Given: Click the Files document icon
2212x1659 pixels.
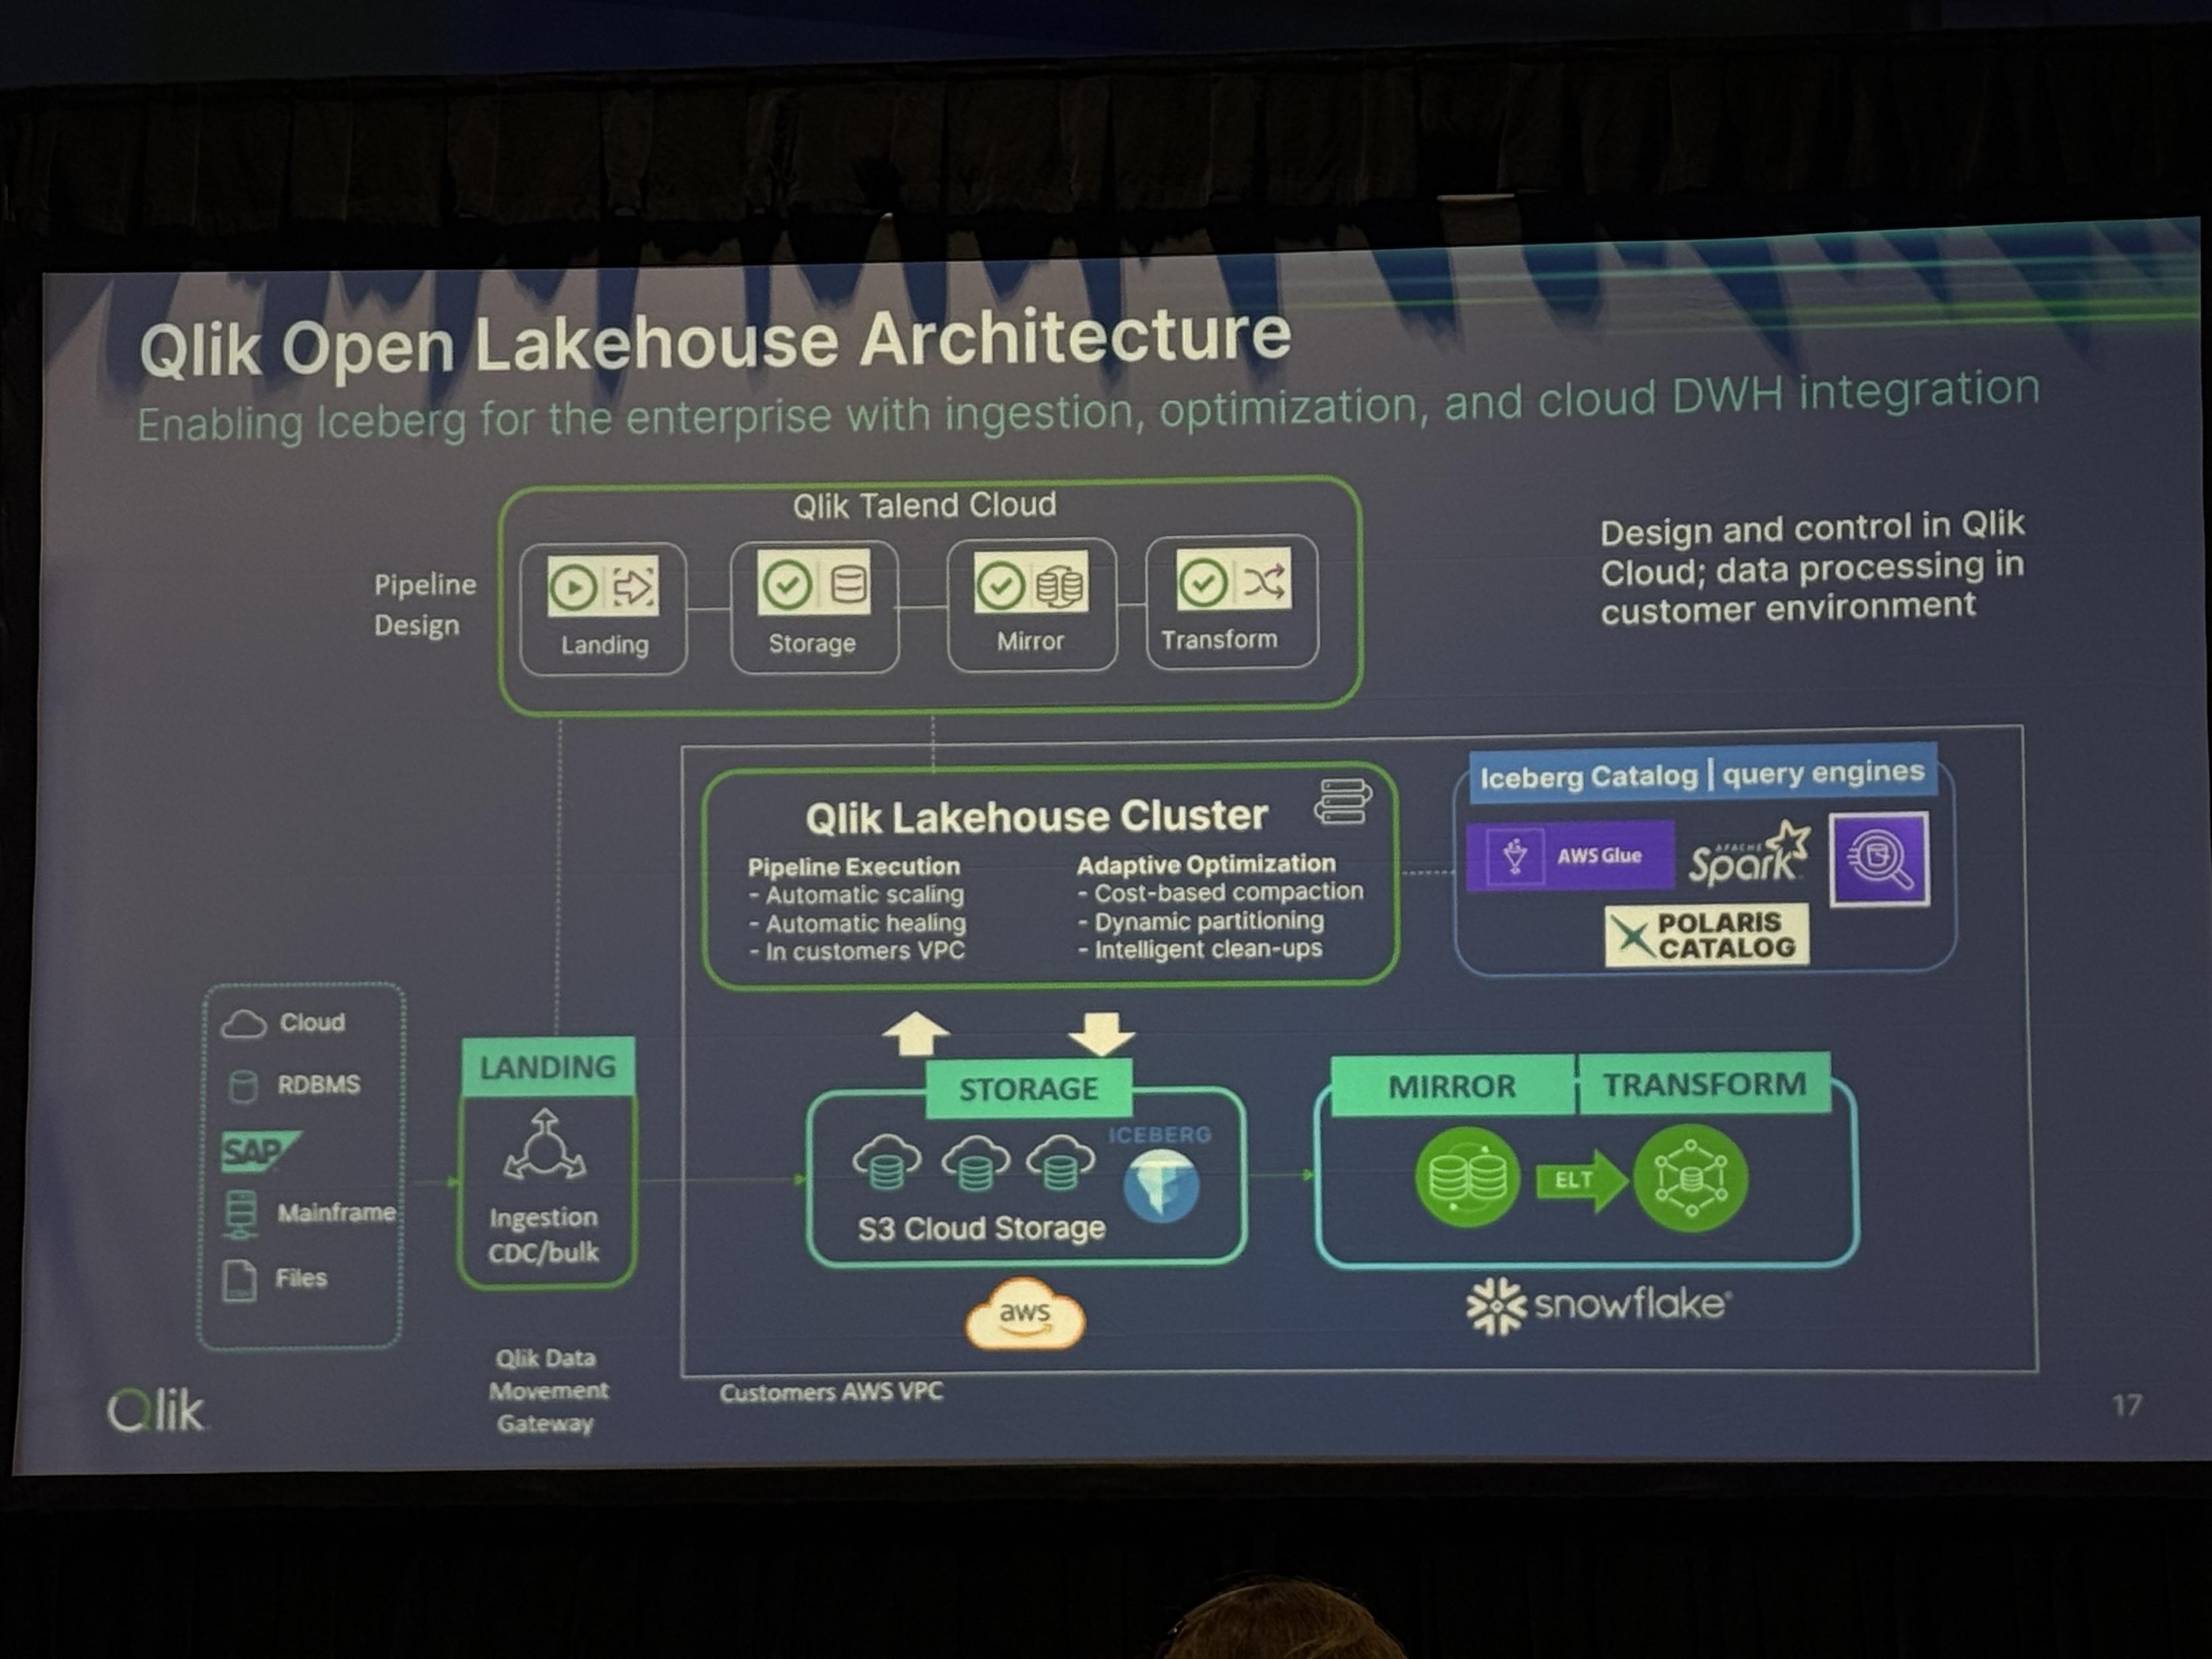Looking at the screenshot, I should tap(240, 1280).
